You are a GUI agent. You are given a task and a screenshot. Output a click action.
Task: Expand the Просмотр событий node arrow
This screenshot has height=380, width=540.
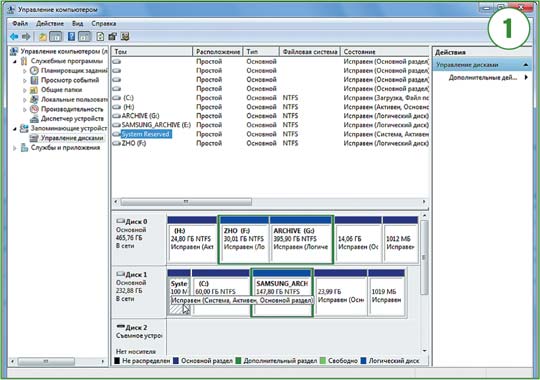(x=25, y=81)
